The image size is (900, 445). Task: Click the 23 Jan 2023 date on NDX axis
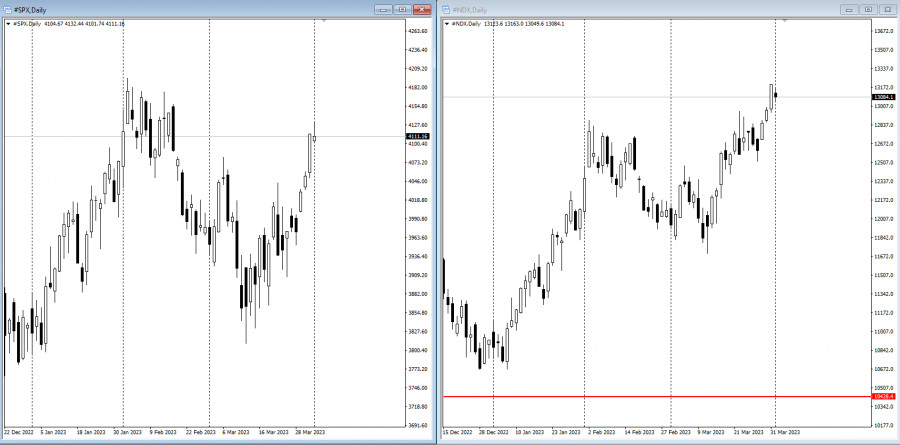coord(567,432)
